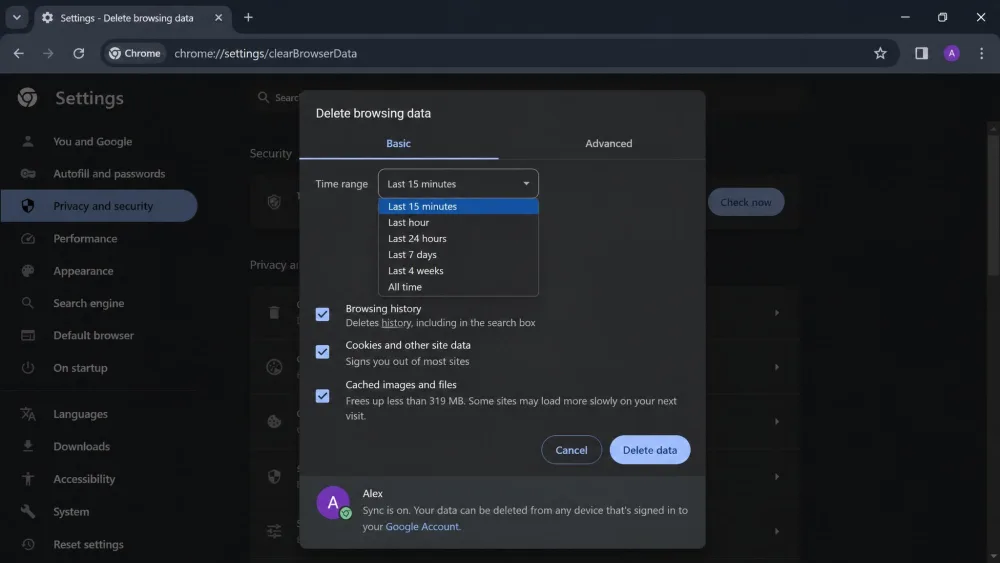Click the reset history icon
1000x563 pixels.
(x=27, y=545)
